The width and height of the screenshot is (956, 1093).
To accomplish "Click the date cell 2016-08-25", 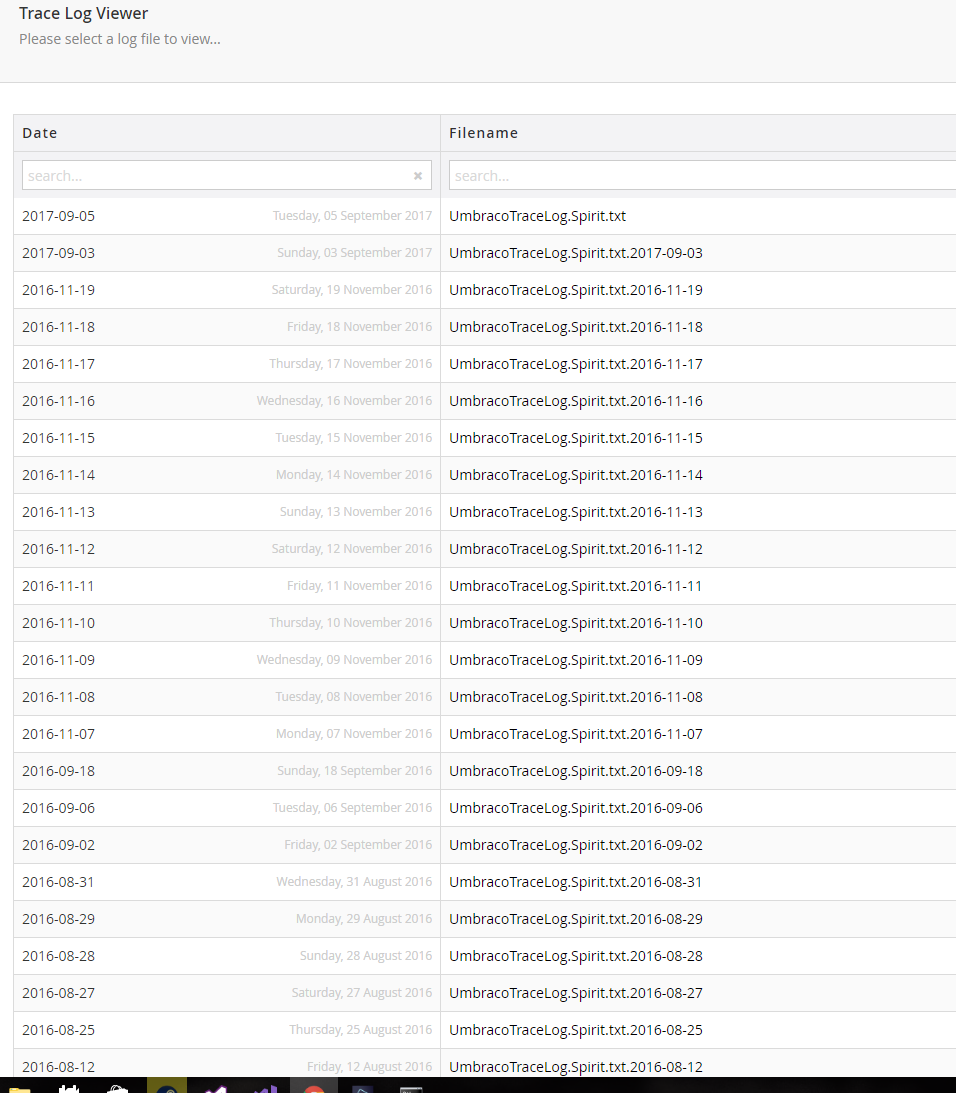I will coord(59,1029).
